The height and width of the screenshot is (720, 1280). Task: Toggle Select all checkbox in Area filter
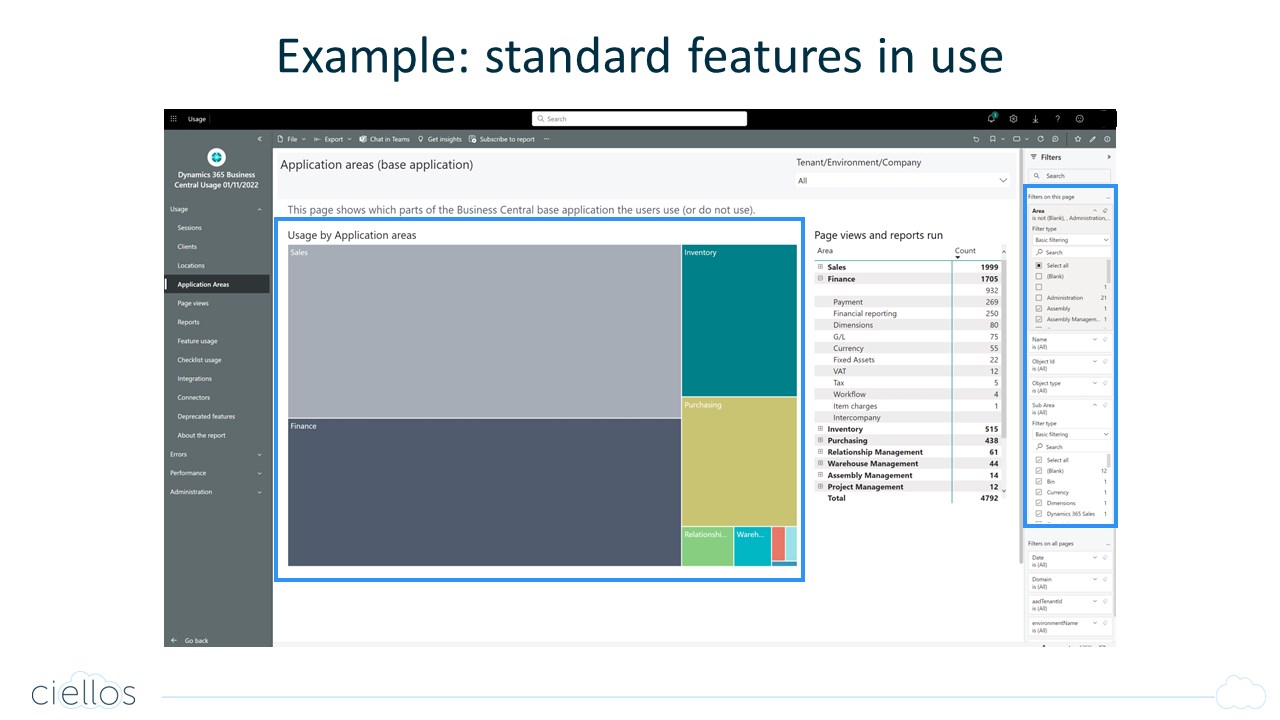point(1039,265)
